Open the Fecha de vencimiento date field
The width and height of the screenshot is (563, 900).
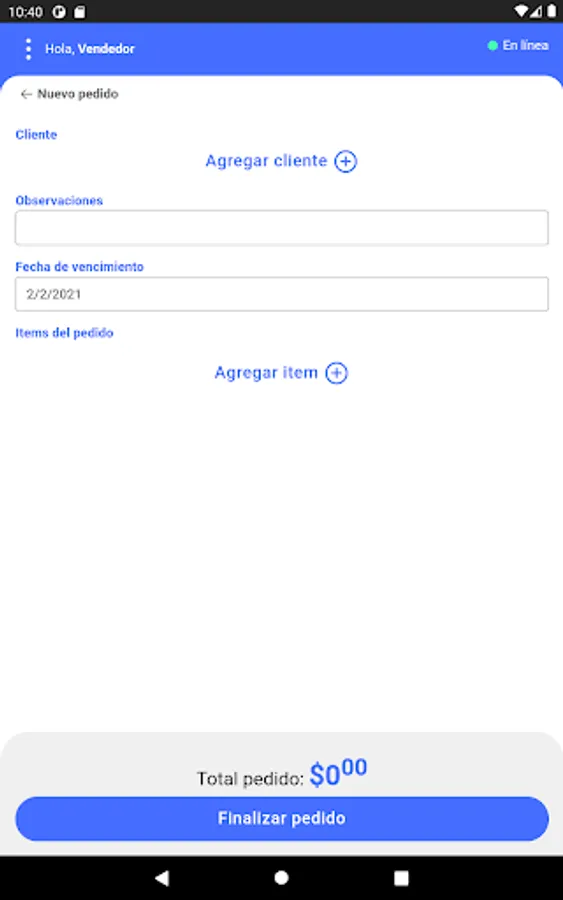(282, 294)
